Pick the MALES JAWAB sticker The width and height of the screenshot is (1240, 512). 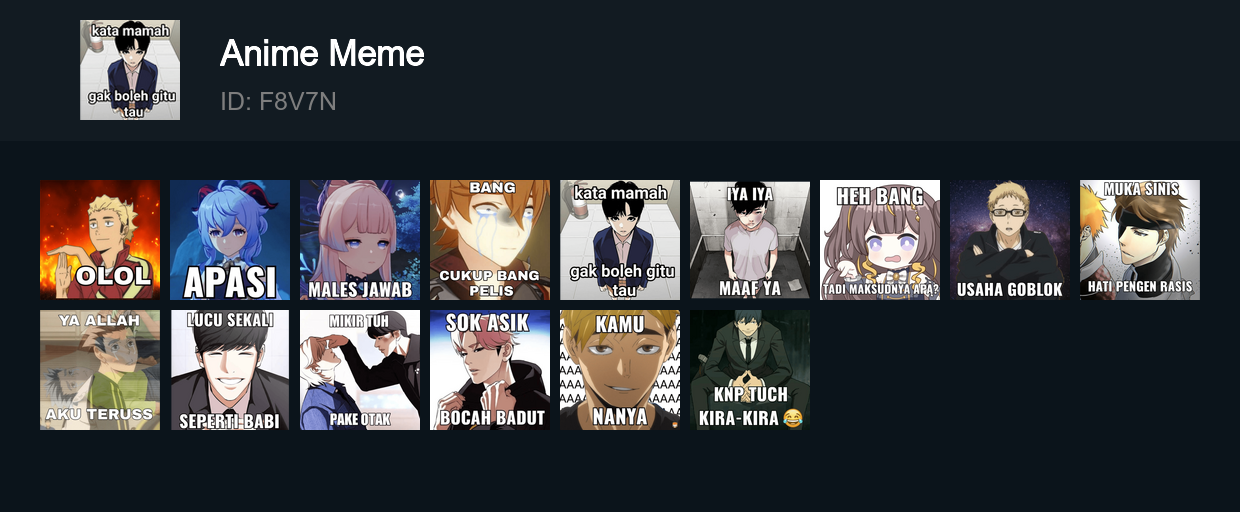[360, 240]
